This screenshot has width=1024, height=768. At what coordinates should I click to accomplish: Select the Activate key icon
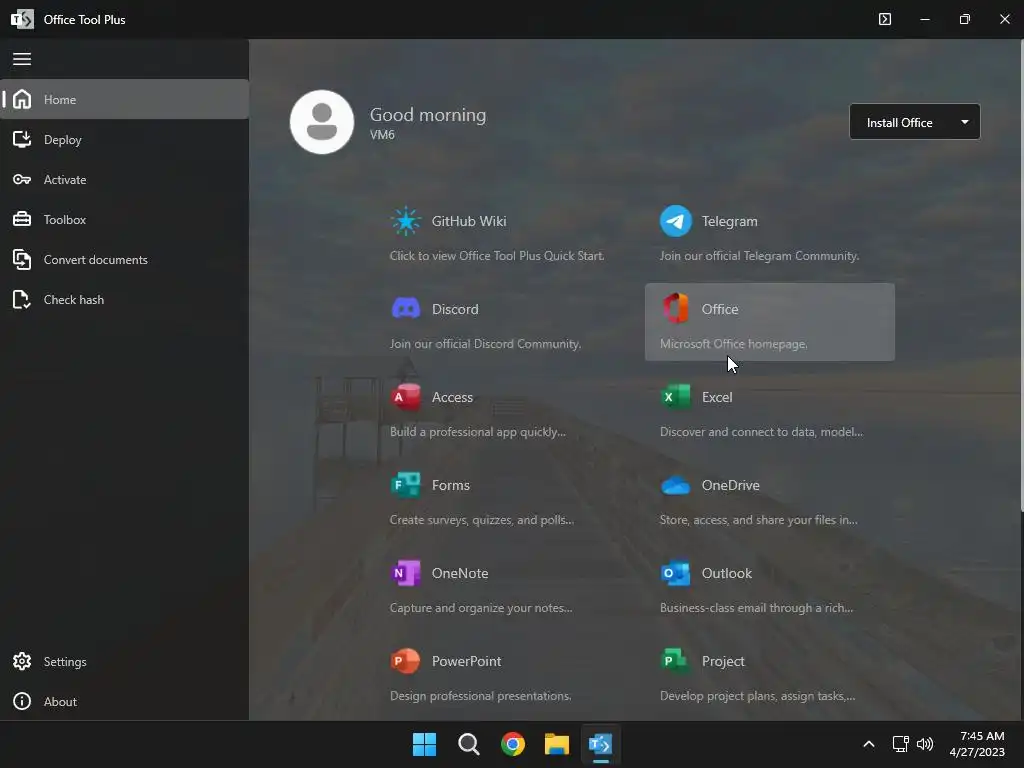click(22, 180)
